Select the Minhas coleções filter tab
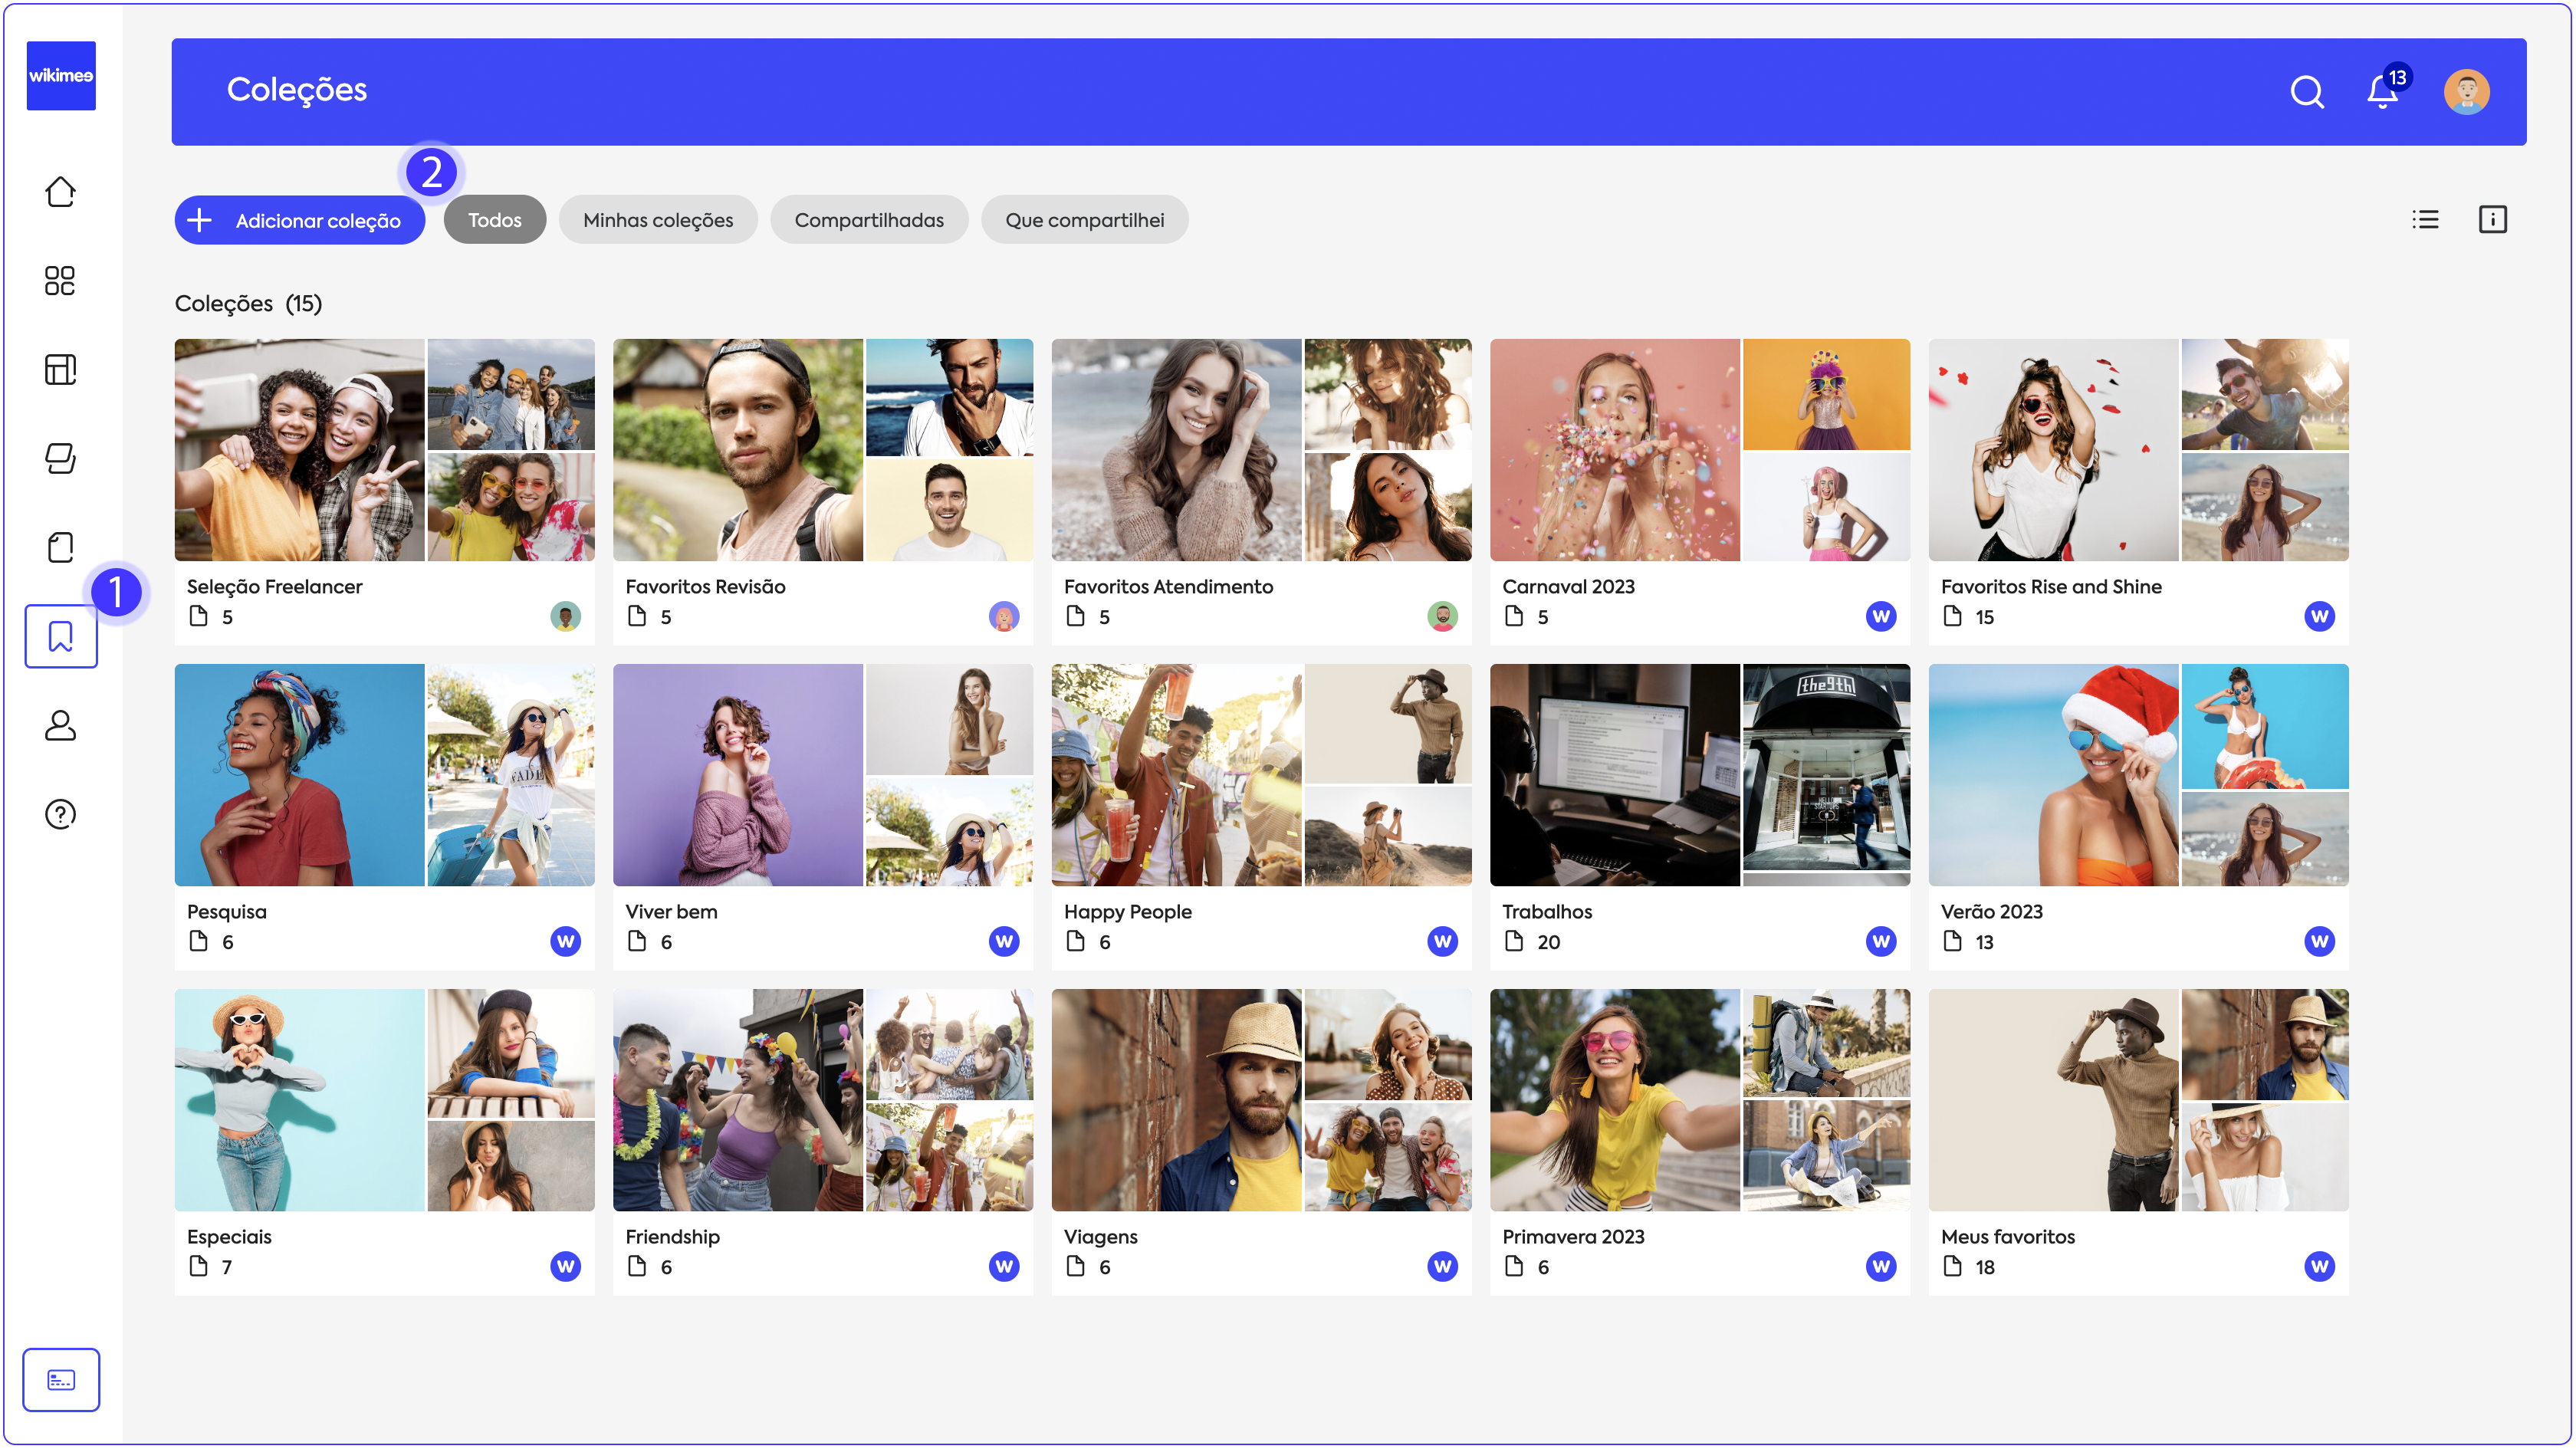Viewport: 2576px width, 1449px height. (x=658, y=220)
